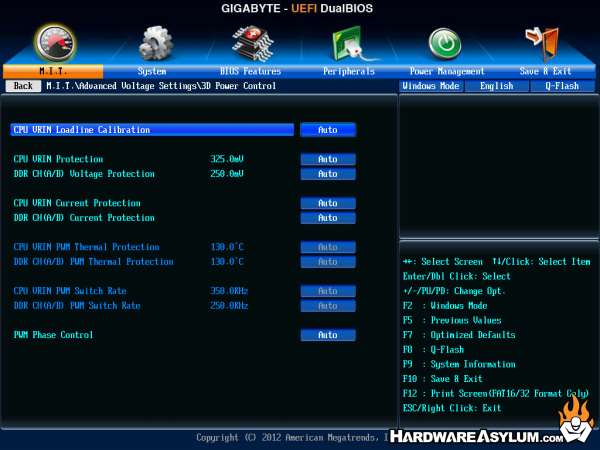Click the F10 Save & Exit help line
This screenshot has height=450, width=600.
coord(443,379)
